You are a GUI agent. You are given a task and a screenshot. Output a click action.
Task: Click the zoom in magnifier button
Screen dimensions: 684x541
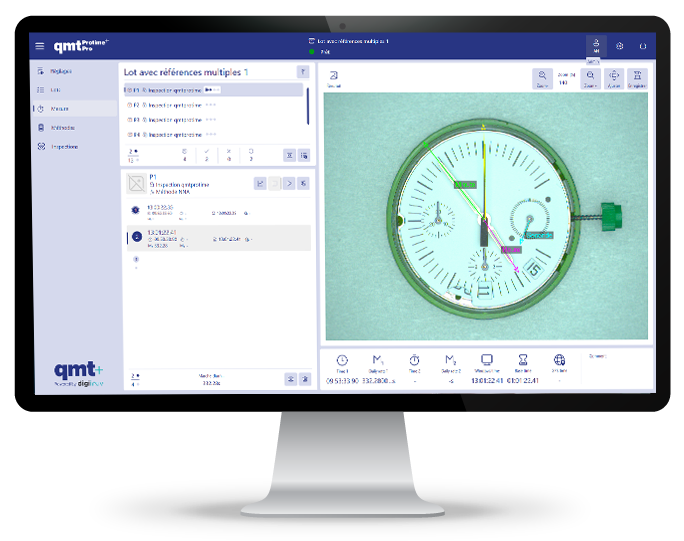(x=590, y=78)
